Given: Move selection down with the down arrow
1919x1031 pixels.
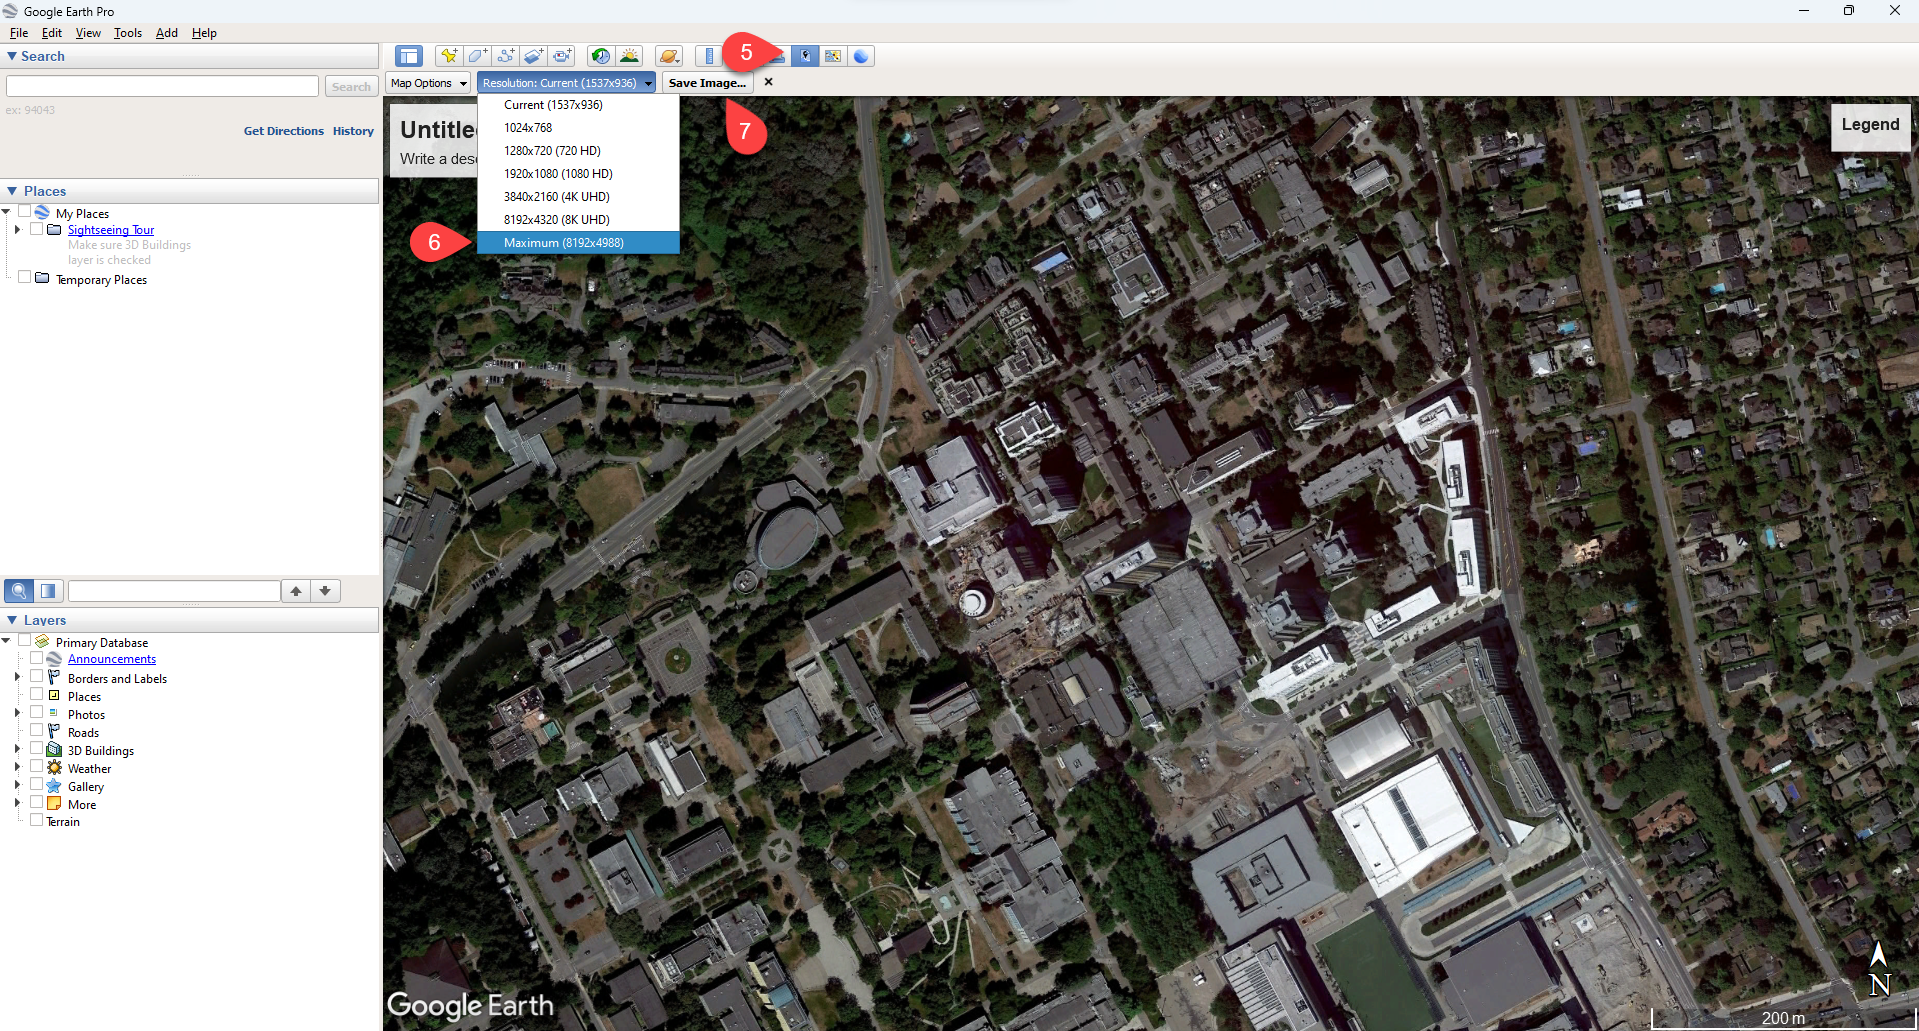Looking at the screenshot, I should [325, 591].
